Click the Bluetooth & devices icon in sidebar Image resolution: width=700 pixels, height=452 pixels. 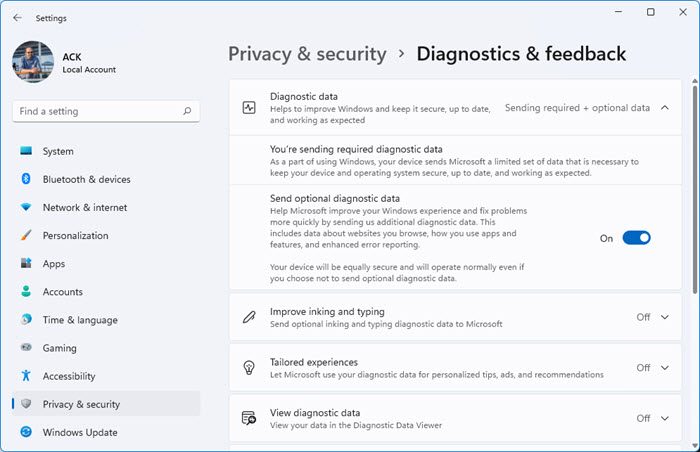click(26, 179)
